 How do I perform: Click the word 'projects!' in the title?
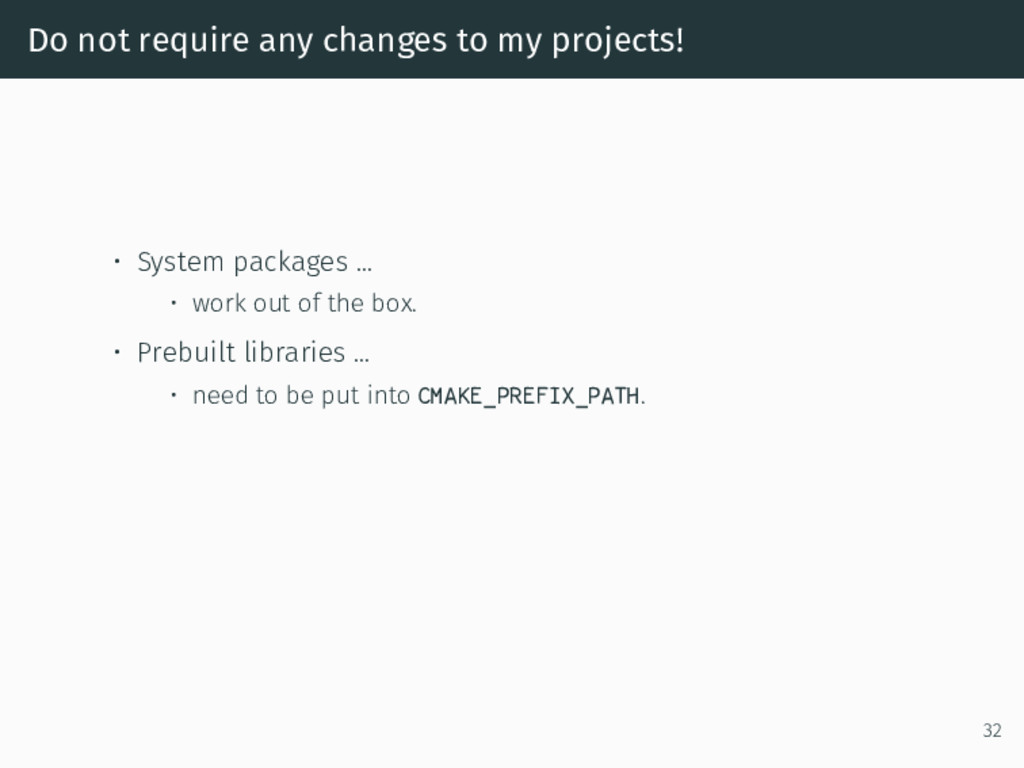(x=618, y=42)
